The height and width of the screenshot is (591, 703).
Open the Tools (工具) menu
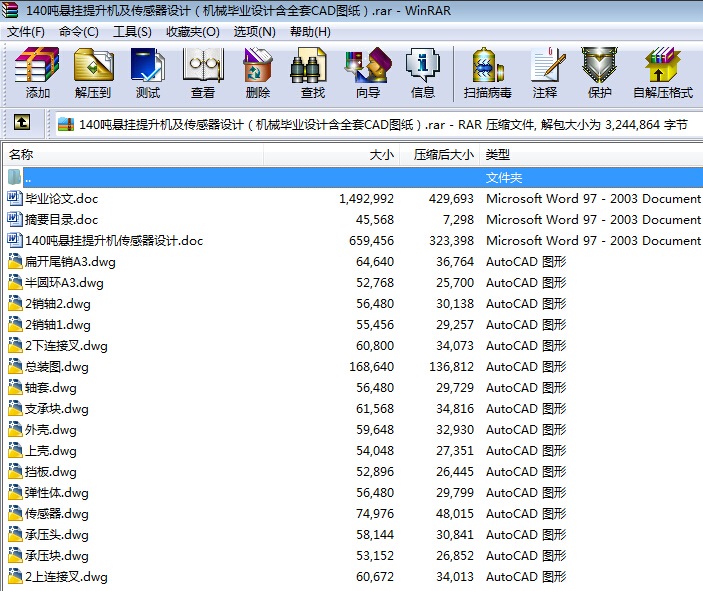coord(132,32)
